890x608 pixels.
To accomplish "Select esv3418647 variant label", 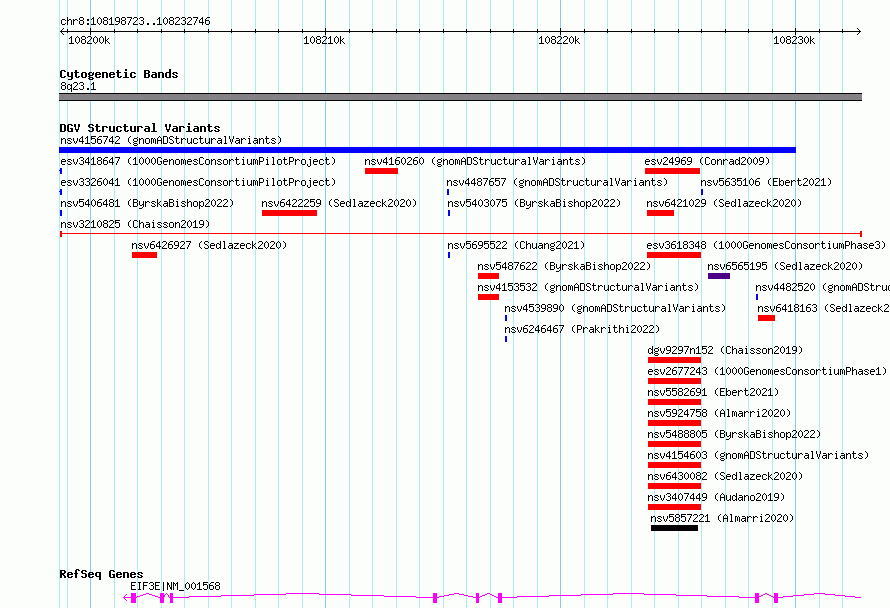I will [198, 161].
